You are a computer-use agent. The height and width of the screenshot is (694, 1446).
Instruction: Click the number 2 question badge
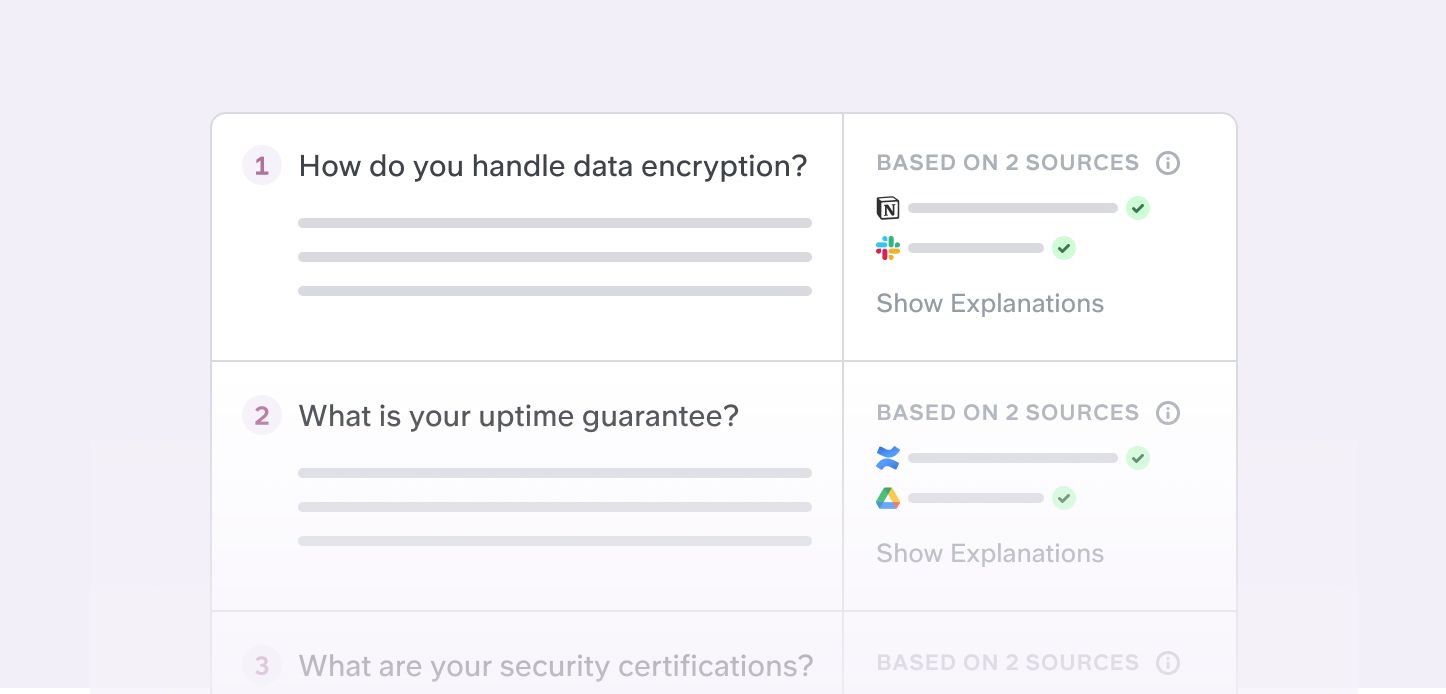coord(262,416)
